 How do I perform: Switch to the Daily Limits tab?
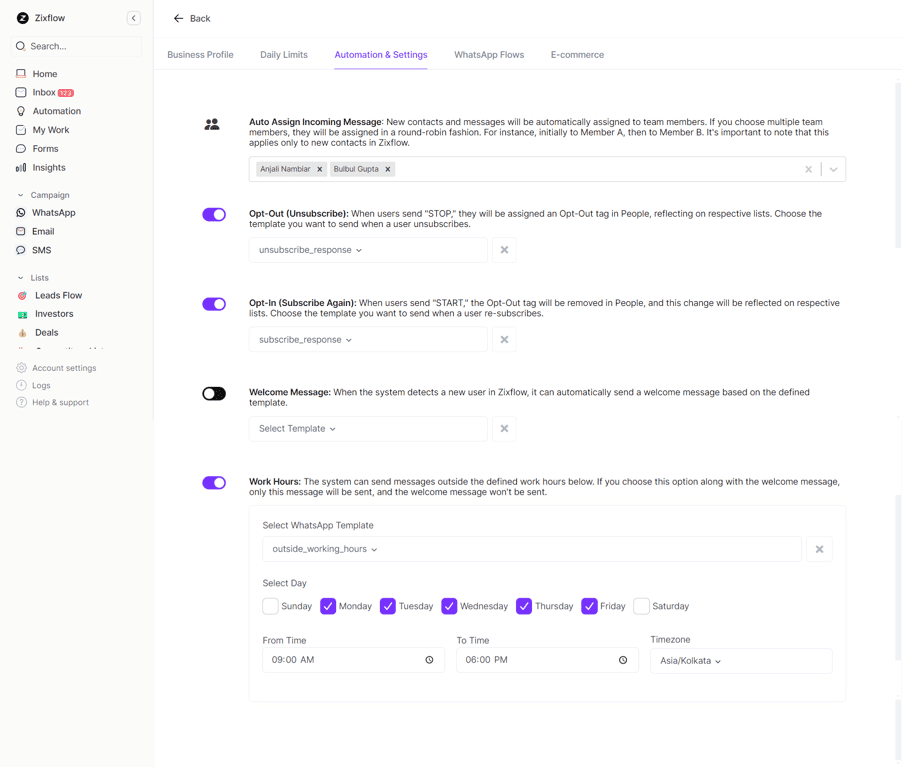(x=284, y=55)
